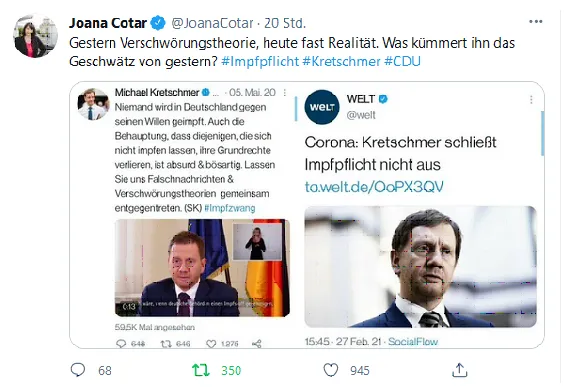Click the #Impfzwang hashtag in quoted tweet
Viewport: 581px width, 387px height.
pos(230,208)
